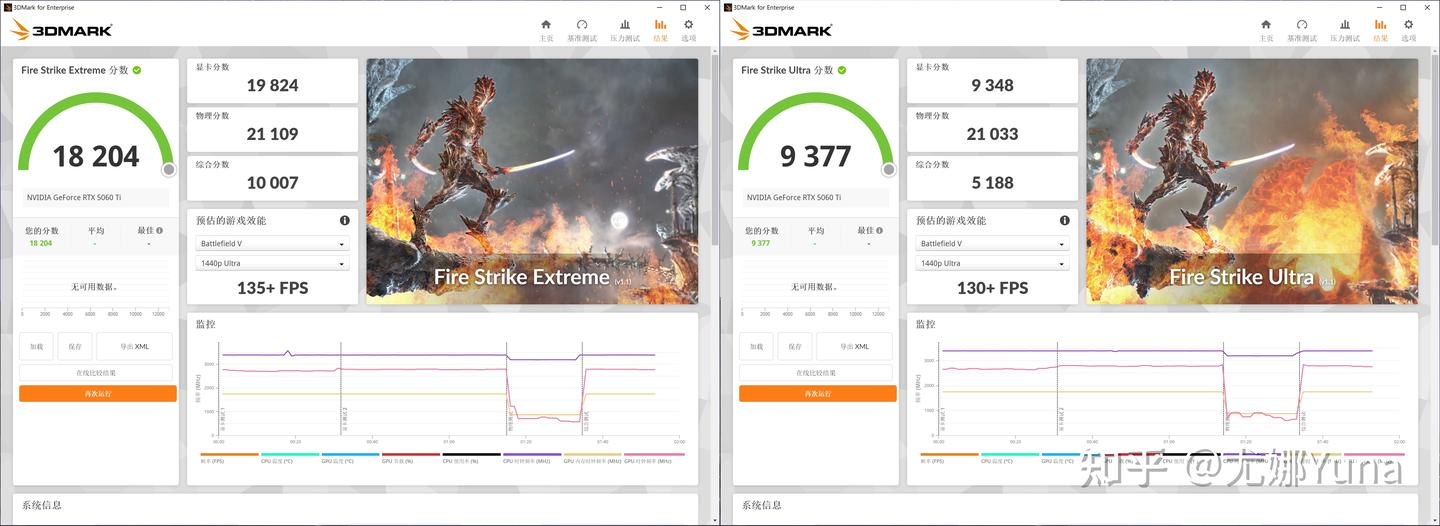Toggle GPU 内存时钟频率 yellow legend in Extreme monitoring chart
Screen dimensions: 1440x526
(x=592, y=457)
